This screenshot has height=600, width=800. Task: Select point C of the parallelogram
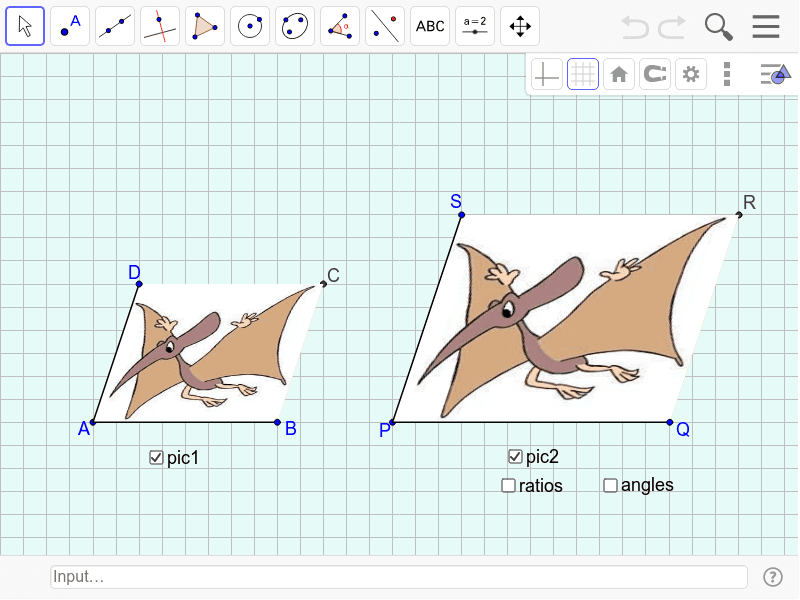323,284
